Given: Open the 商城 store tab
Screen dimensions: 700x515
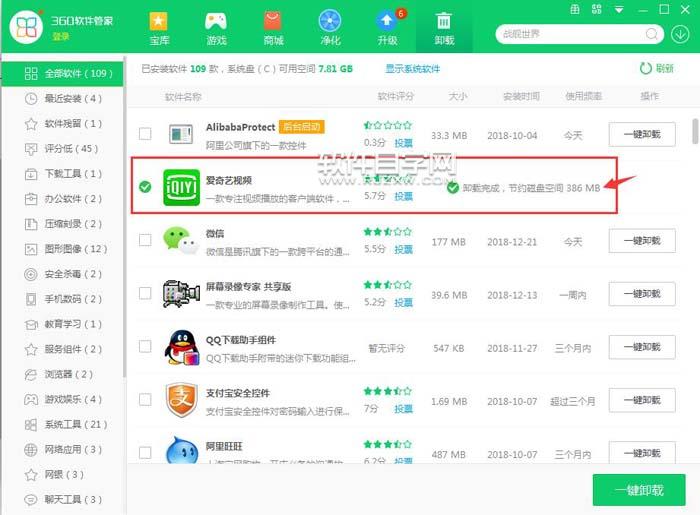Looking at the screenshot, I should pos(273,28).
